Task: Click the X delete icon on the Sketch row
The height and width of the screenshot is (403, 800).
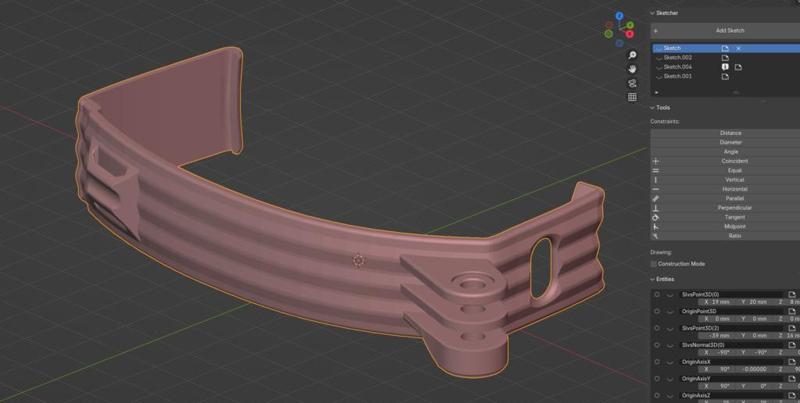Action: pos(738,48)
